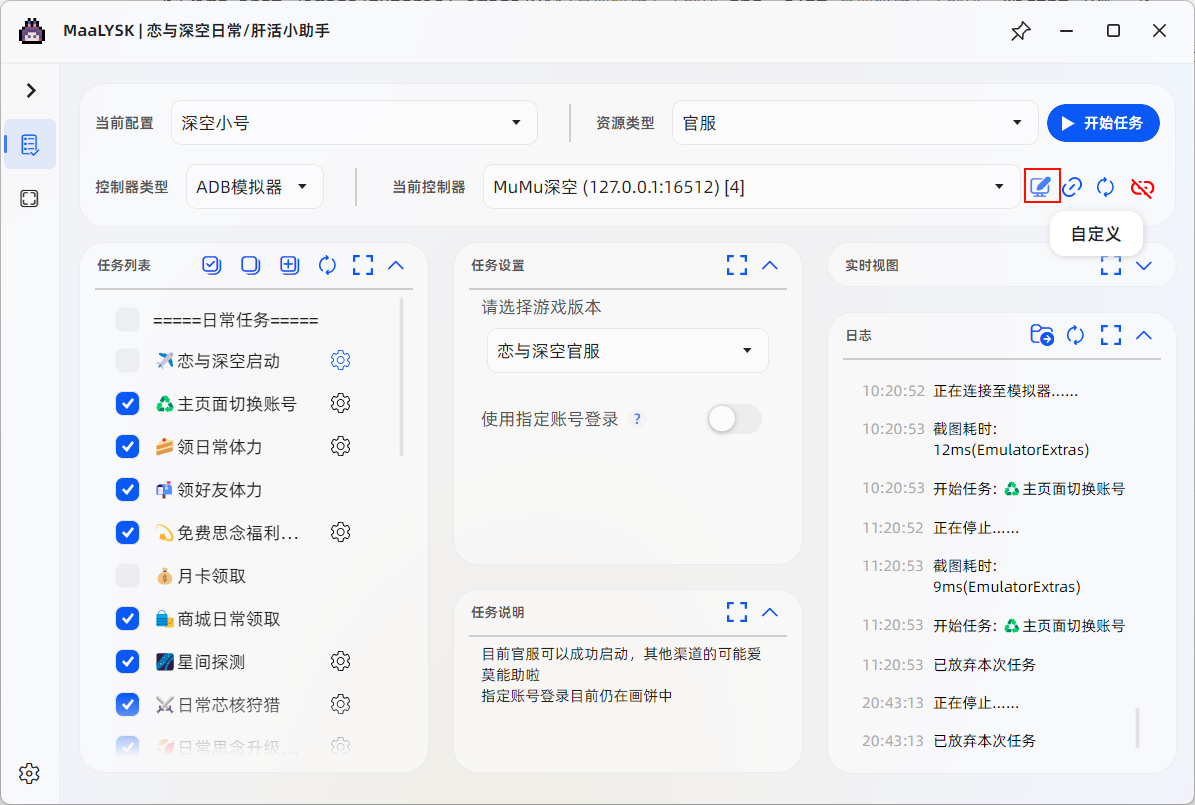Click the 12ms(EmulatorExtras) log line
Viewport: 1195px width, 805px height.
tap(1011, 450)
